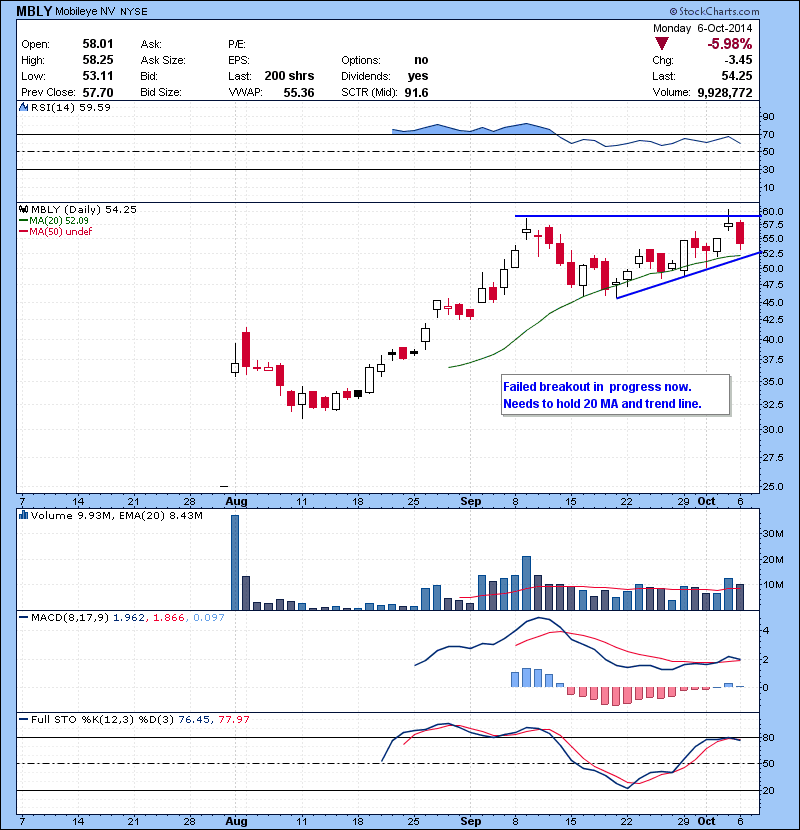Click the Options value no

point(421,60)
